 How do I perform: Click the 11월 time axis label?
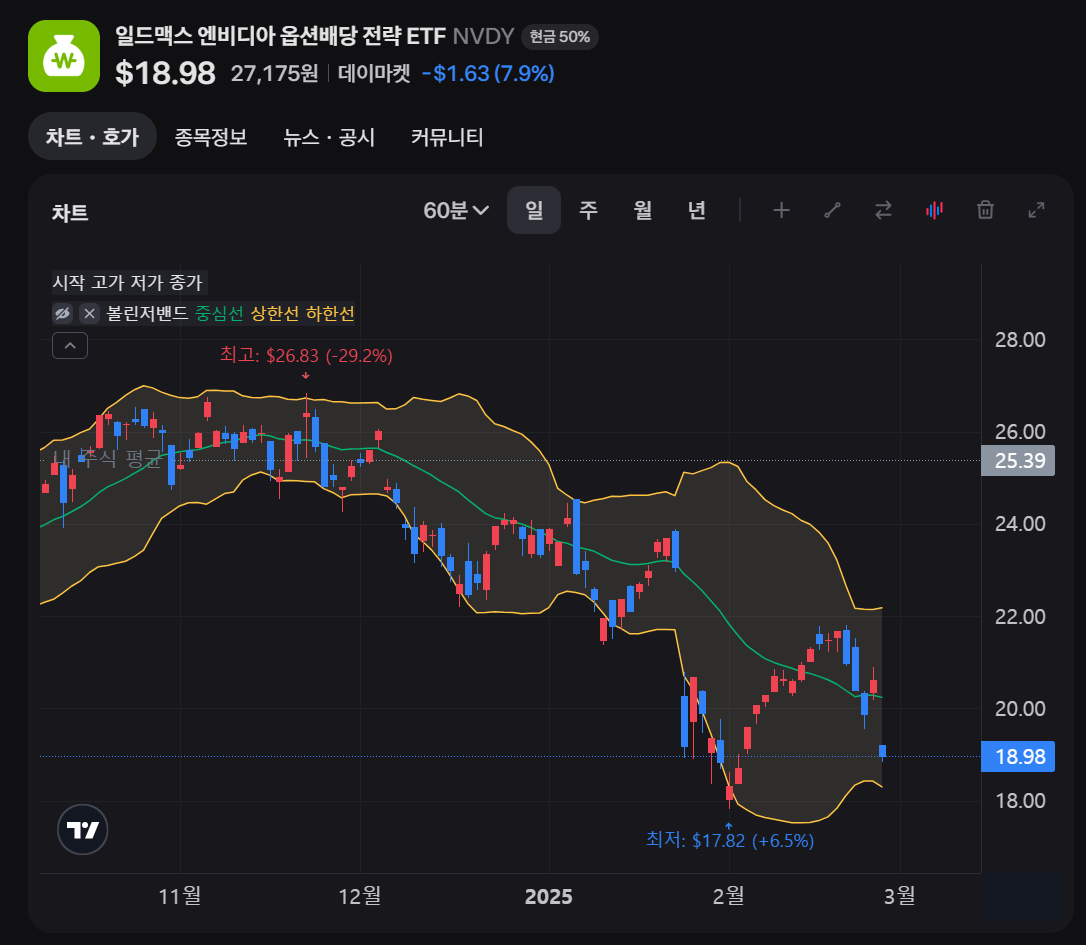pos(180,896)
